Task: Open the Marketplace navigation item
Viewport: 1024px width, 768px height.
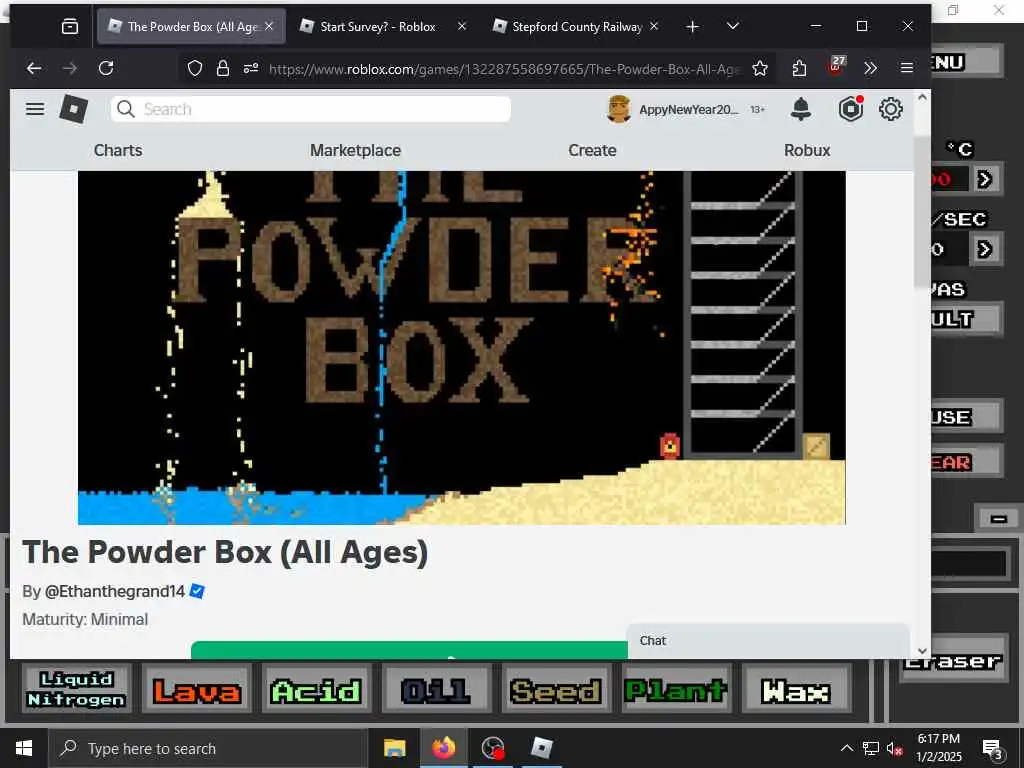Action: pyautogui.click(x=355, y=150)
